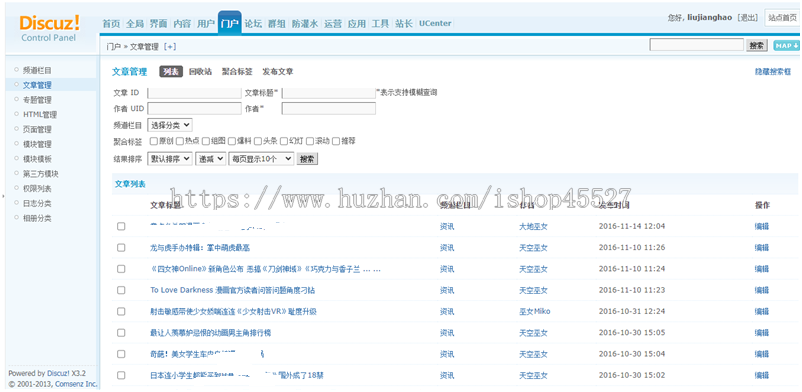802x392 pixels.
Task: Tick the 热点 tag checkbox
Action: click(x=180, y=141)
